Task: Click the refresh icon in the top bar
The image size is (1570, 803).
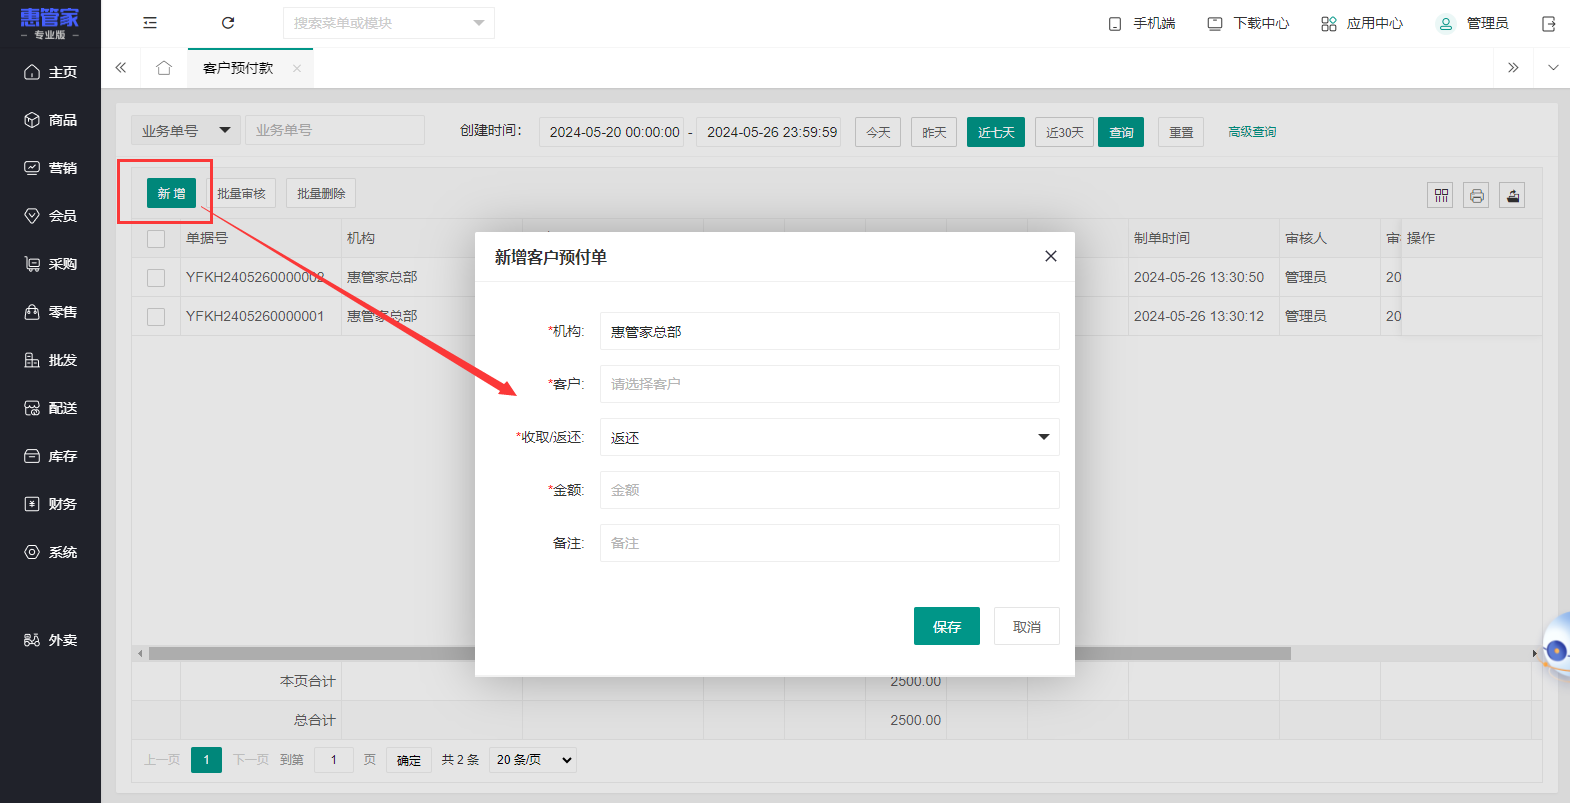Action: (x=228, y=23)
